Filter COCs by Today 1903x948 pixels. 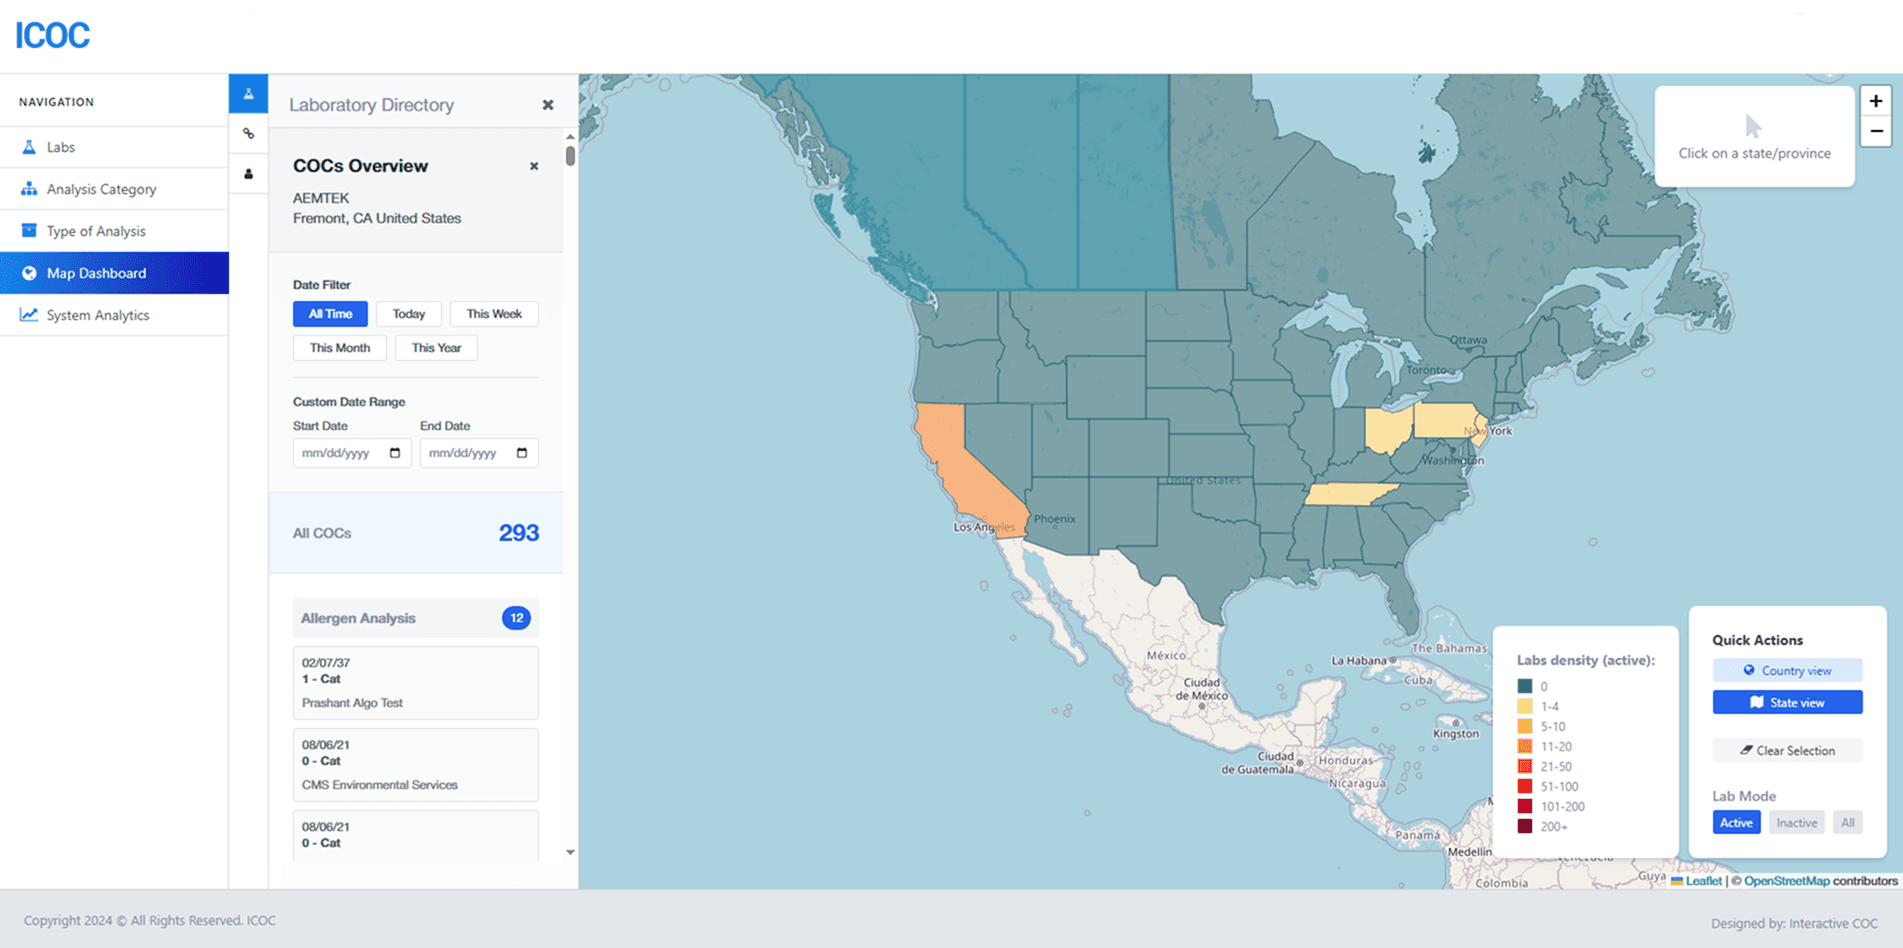(x=409, y=314)
